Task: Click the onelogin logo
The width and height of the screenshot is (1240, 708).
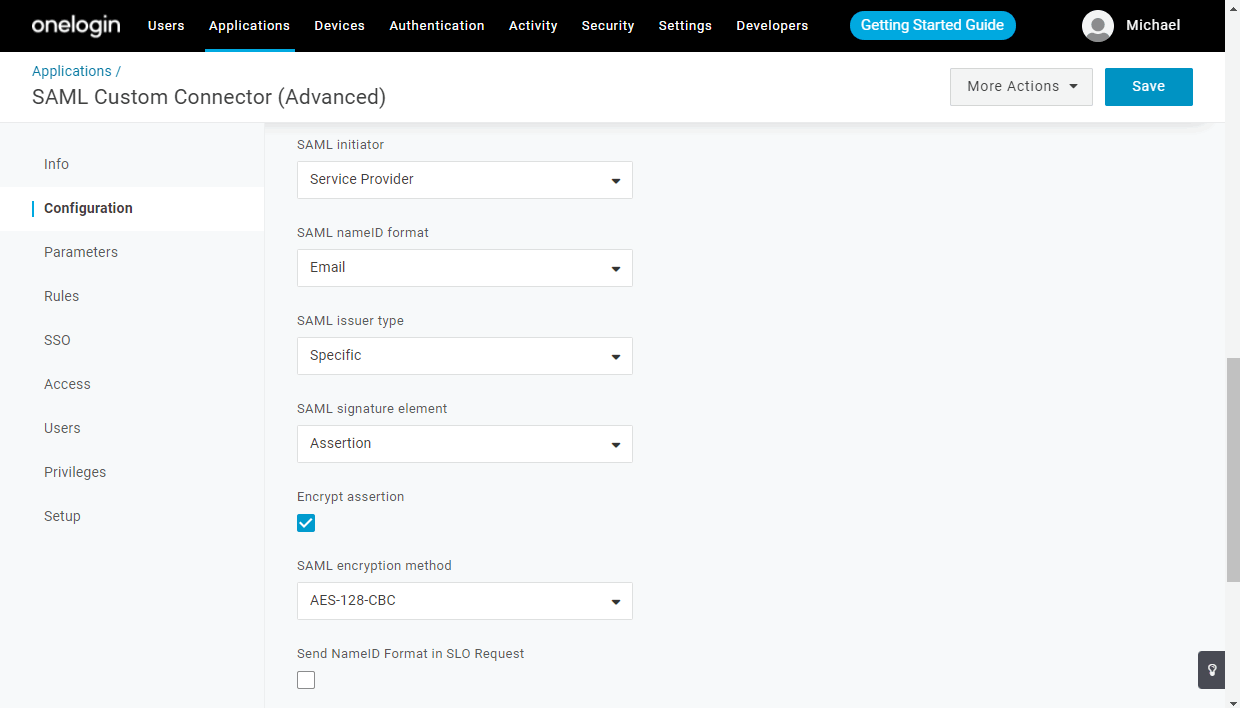Action: tap(75, 25)
